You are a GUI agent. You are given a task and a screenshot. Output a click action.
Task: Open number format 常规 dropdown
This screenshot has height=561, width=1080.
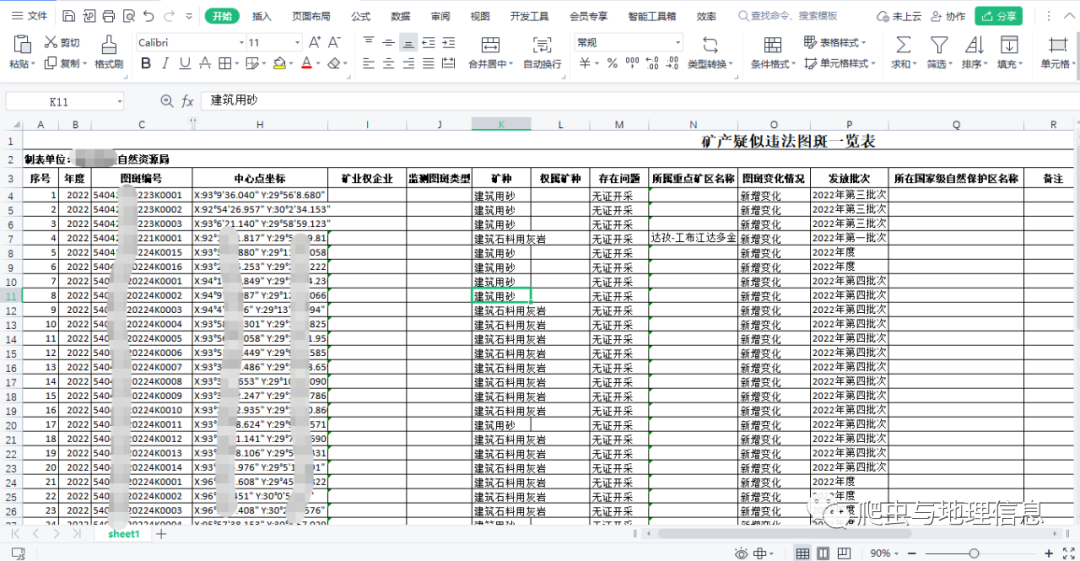point(678,43)
